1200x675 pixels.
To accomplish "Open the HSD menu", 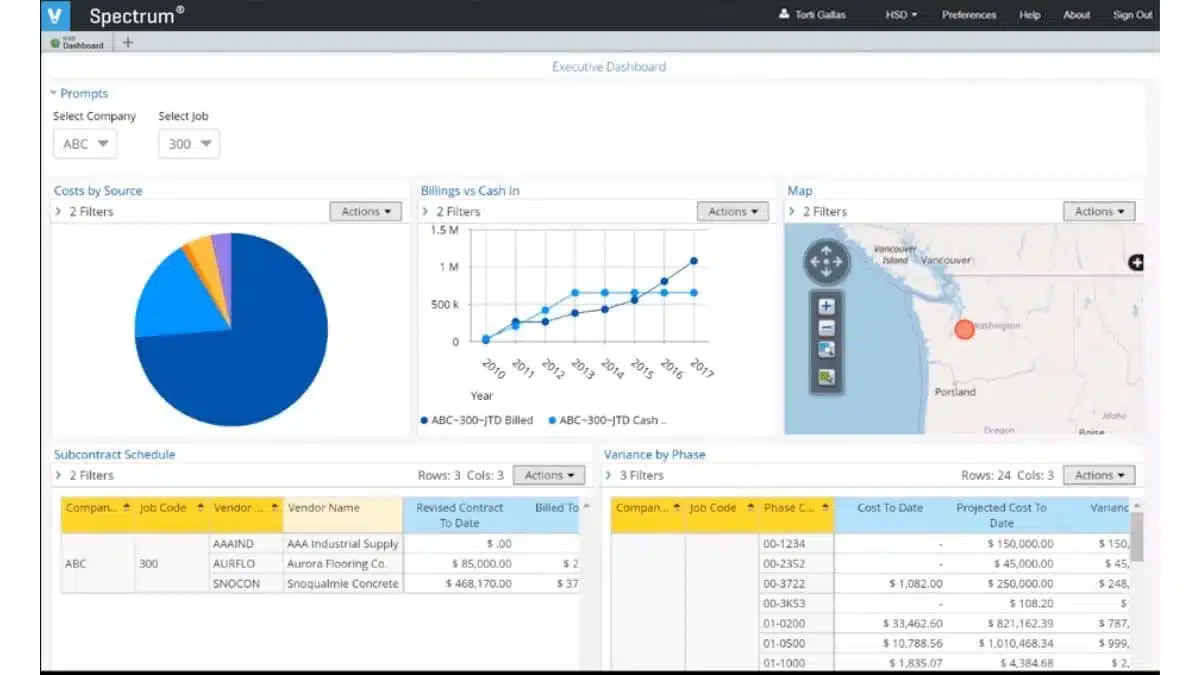I will [901, 15].
